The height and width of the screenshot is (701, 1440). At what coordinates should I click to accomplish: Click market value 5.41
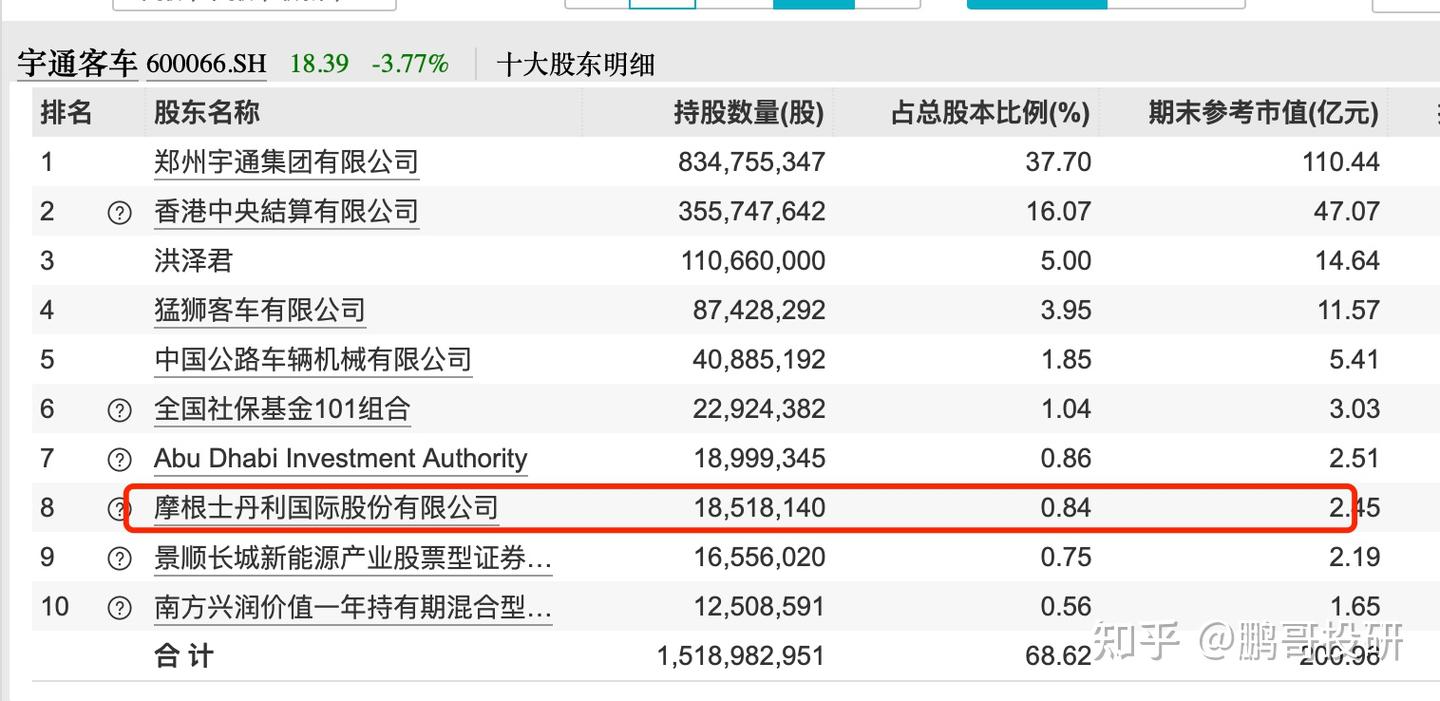[x=1355, y=359]
